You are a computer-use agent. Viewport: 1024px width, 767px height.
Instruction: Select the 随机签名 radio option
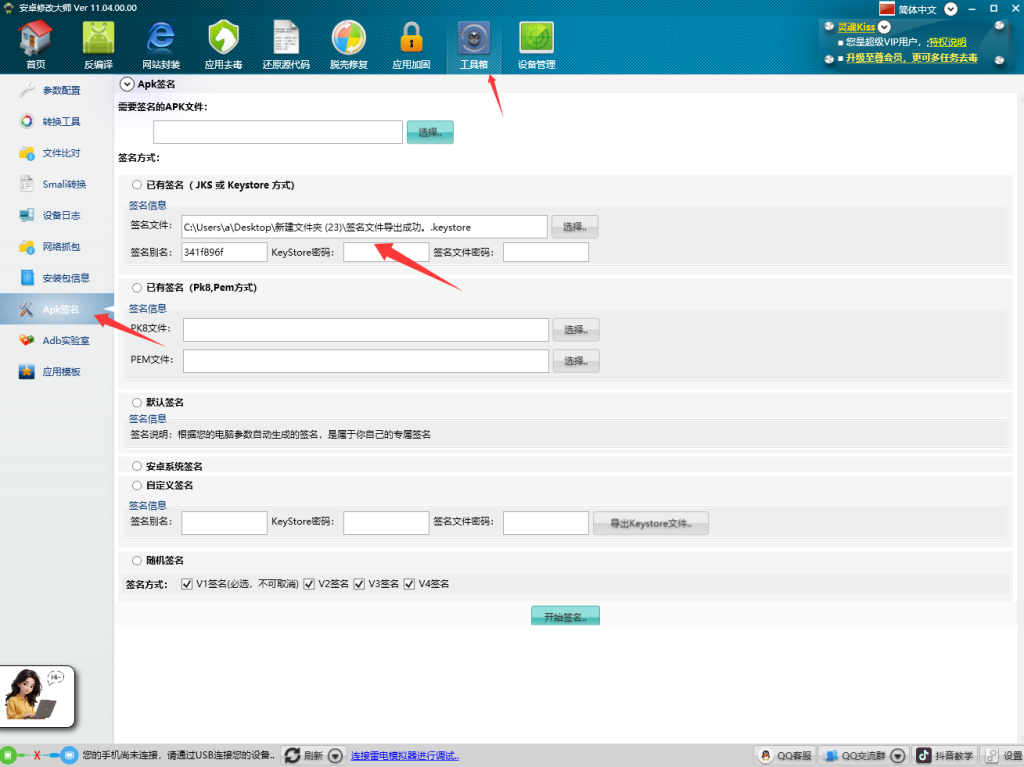[x=137, y=561]
